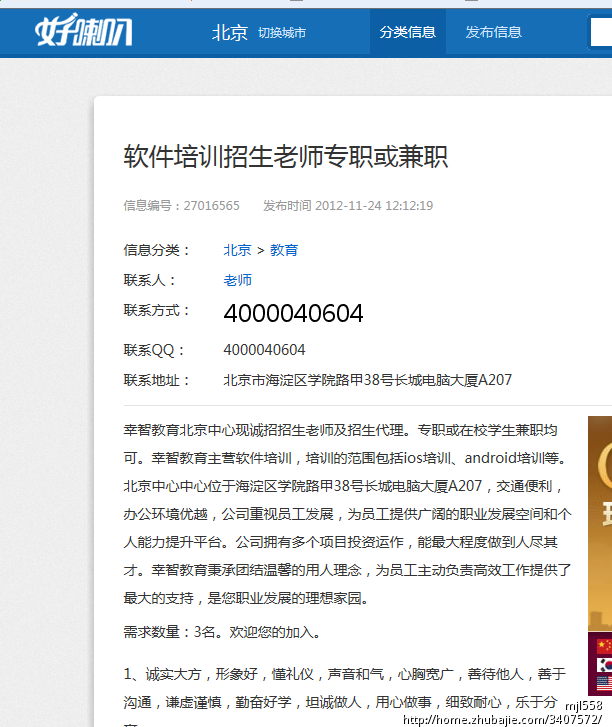This screenshot has width=612, height=727.
Task: Click the text 需求数量：3名。欢迎您的加入。
Action: click(x=222, y=632)
